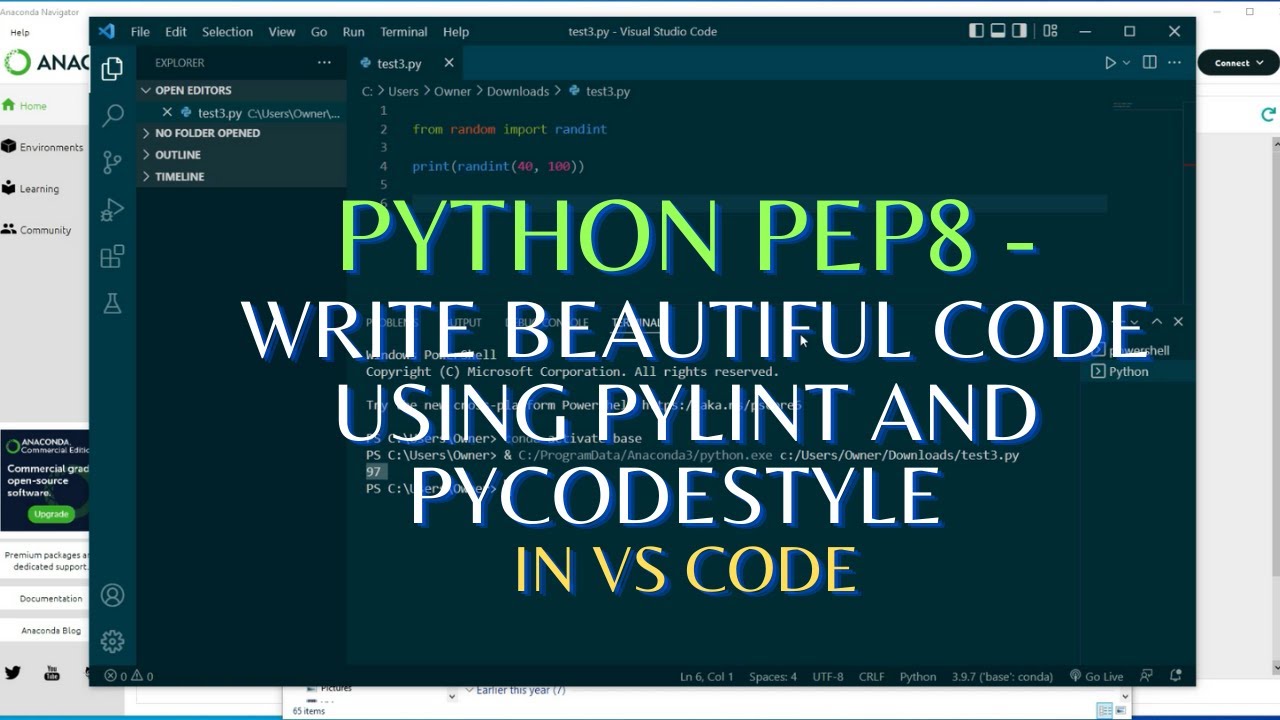This screenshot has width=1280, height=720.
Task: Open the File menu
Action: pos(140,31)
